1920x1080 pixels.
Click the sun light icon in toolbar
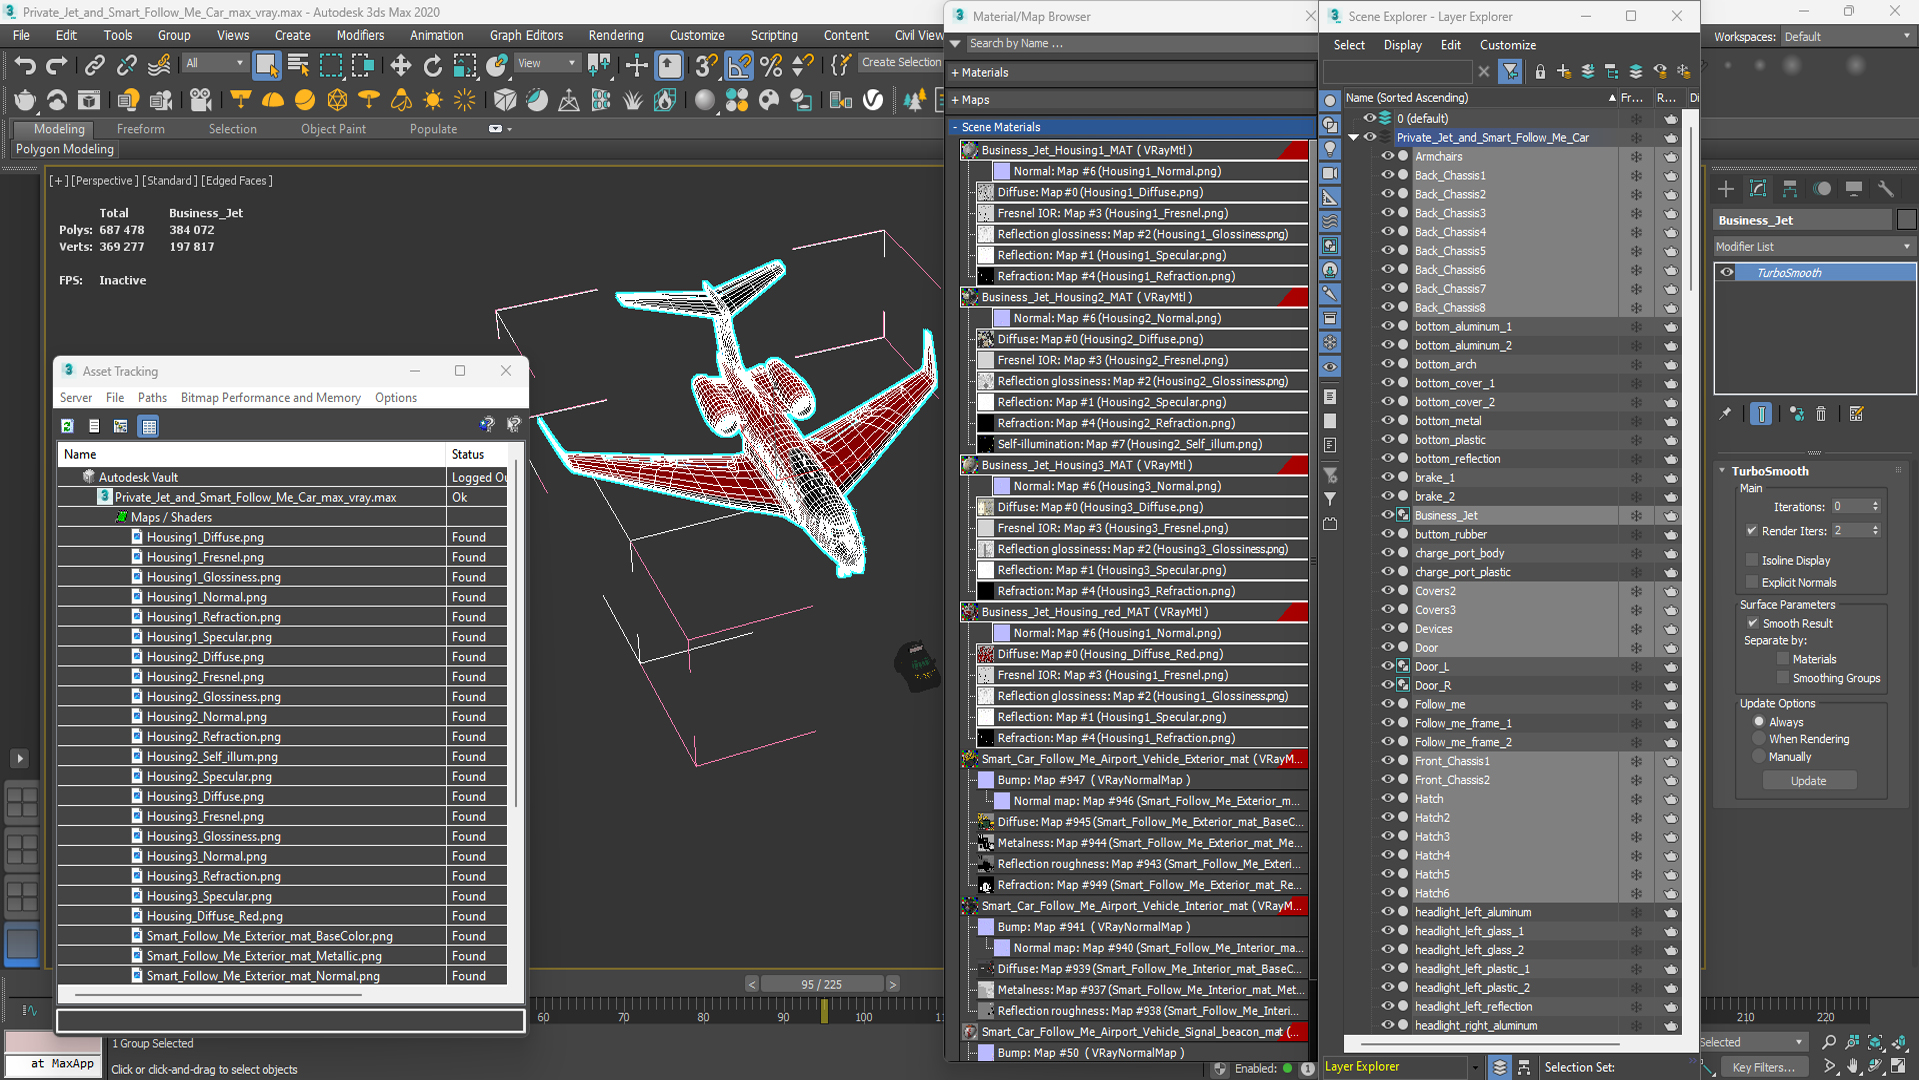433,100
